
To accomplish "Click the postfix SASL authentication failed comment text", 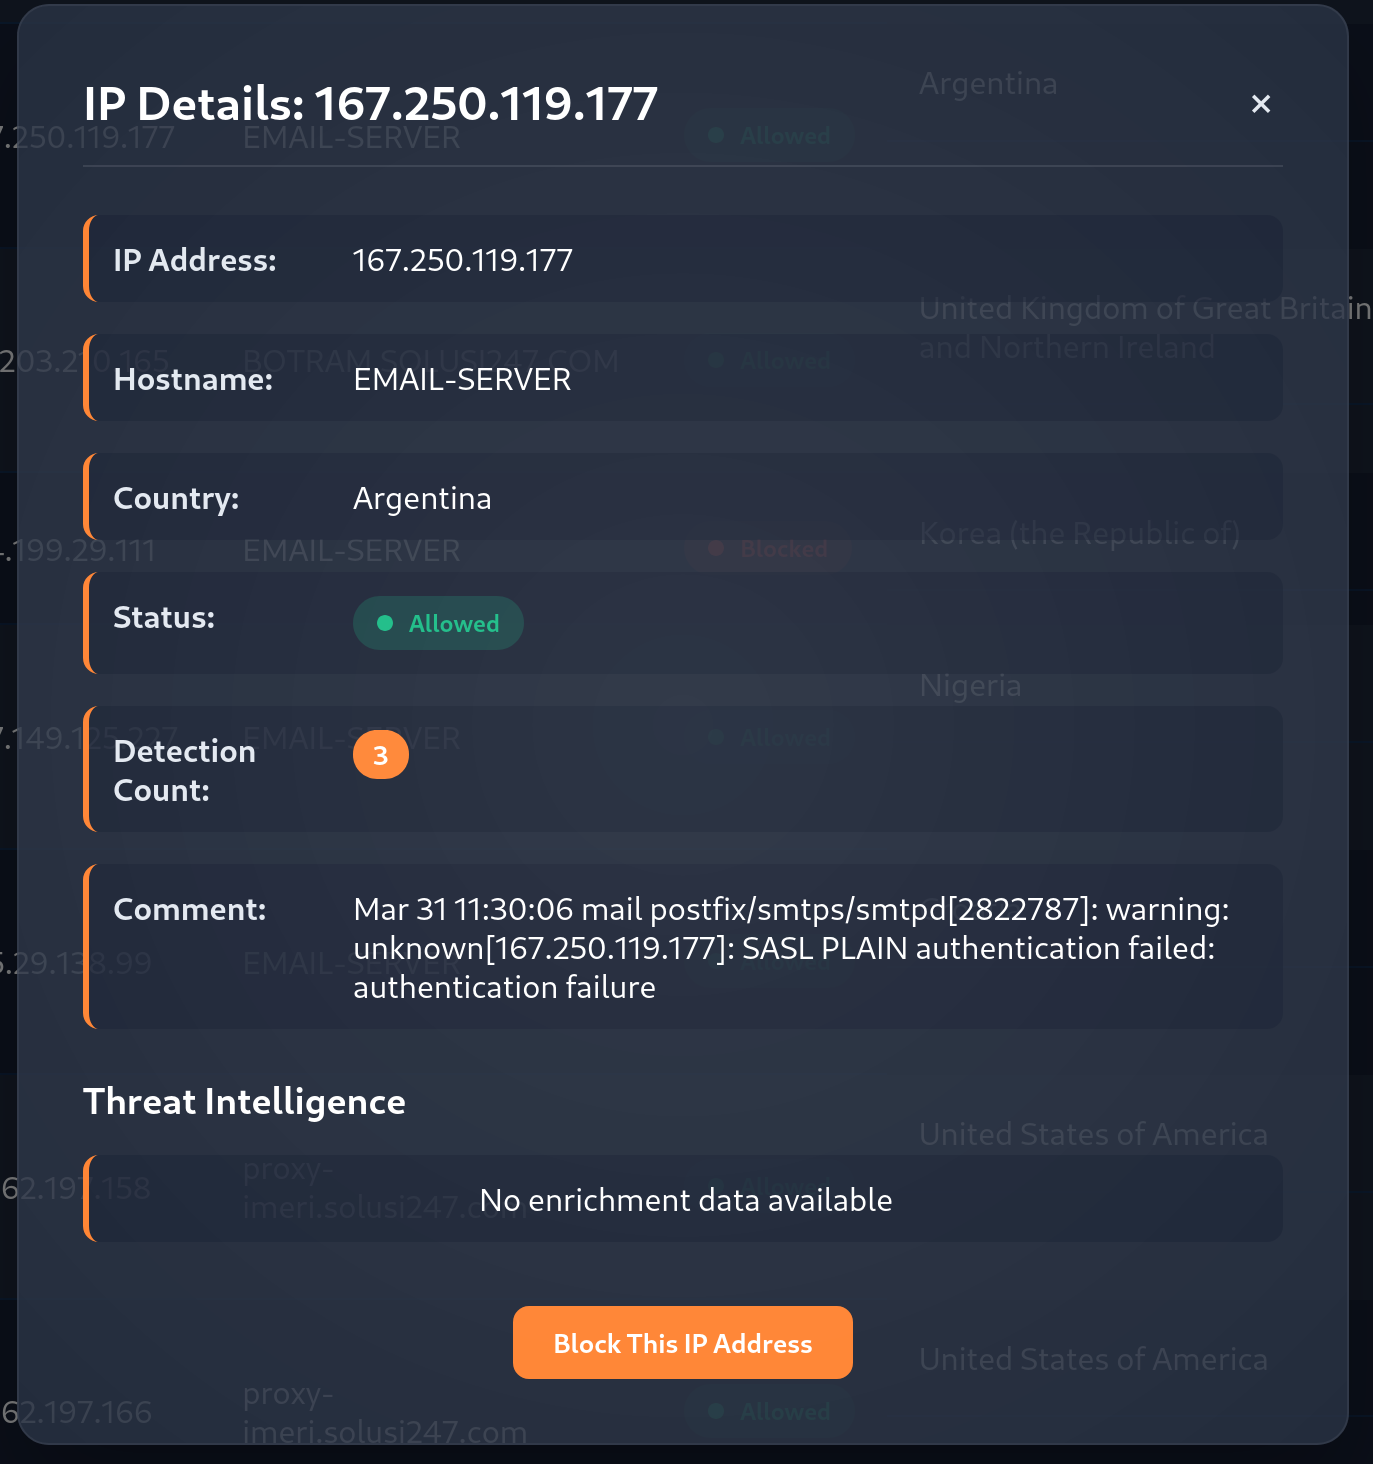I will (x=791, y=948).
